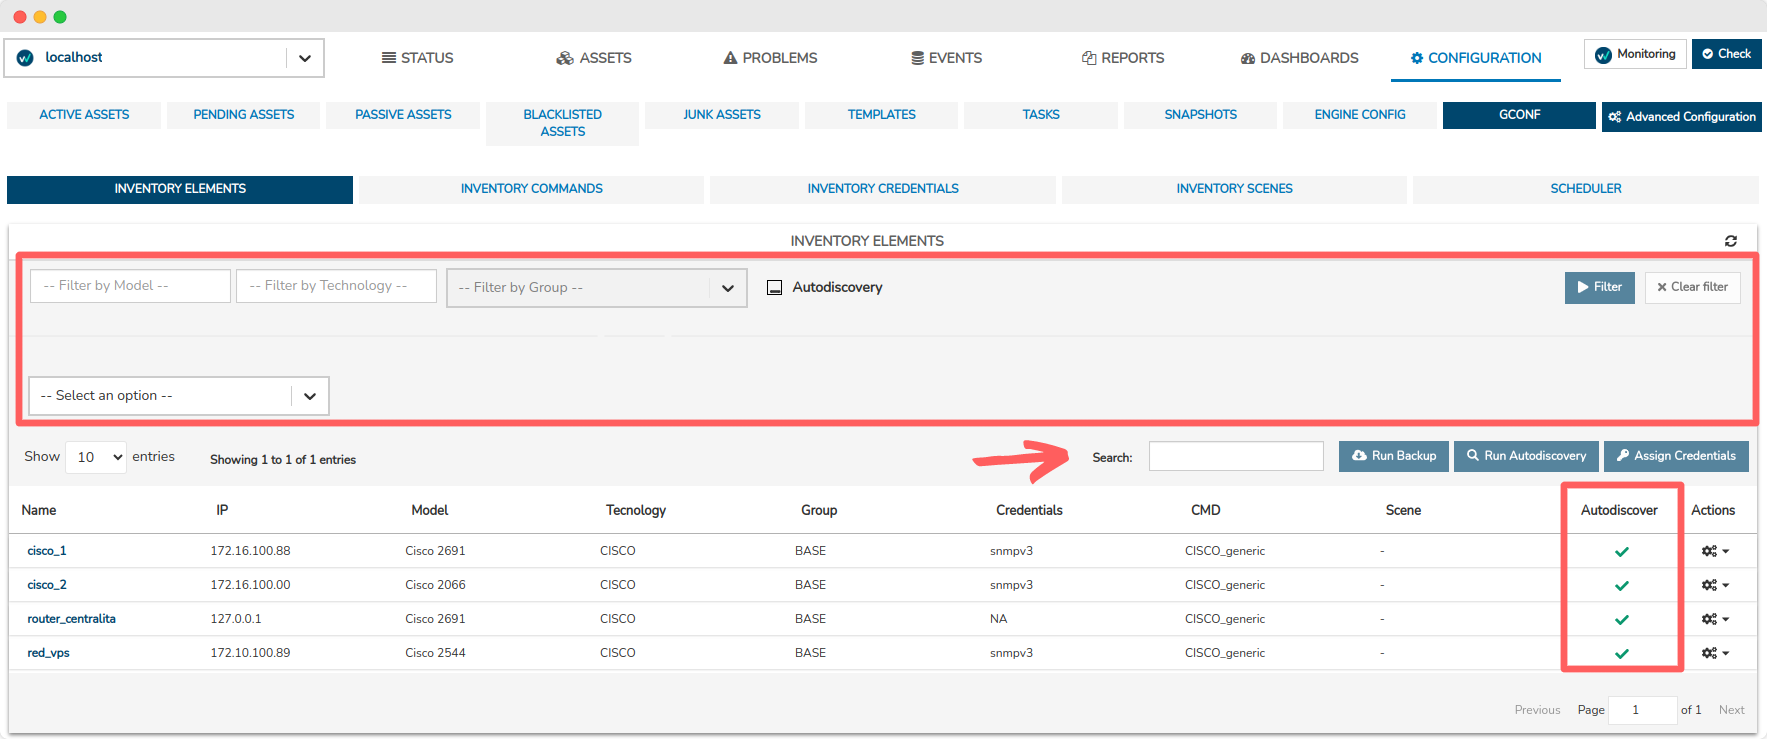
Task: Open the Inventory Credentials tab
Action: [x=883, y=189]
